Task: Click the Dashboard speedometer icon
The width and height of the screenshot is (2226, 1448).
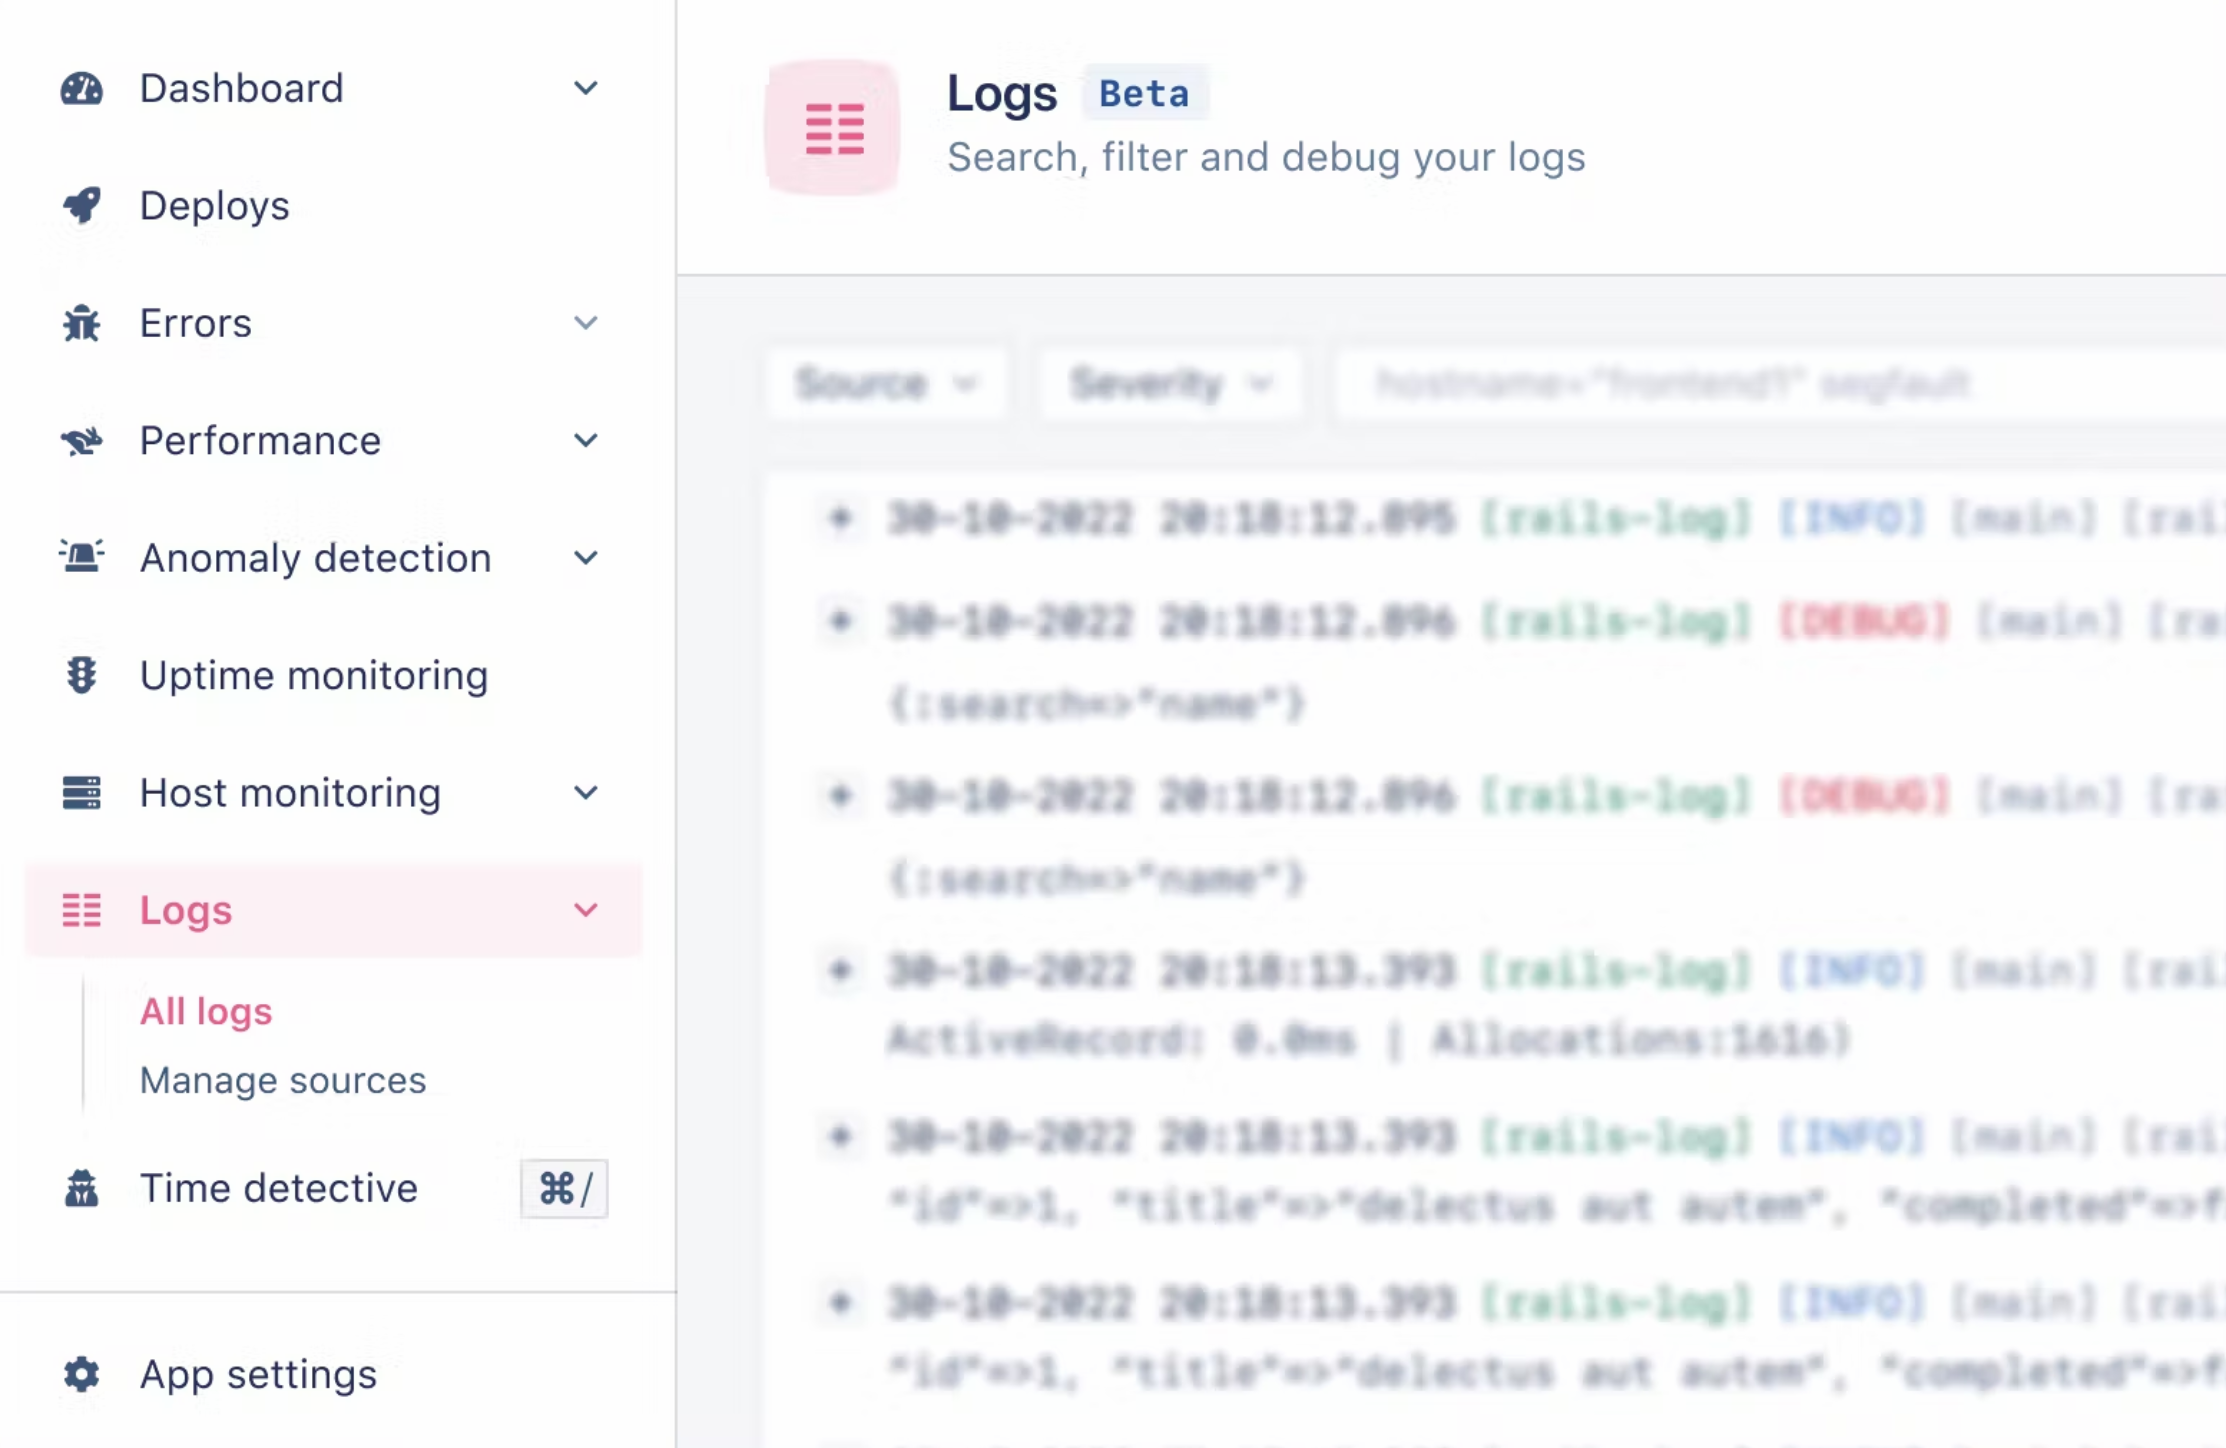Action: pyautogui.click(x=82, y=89)
